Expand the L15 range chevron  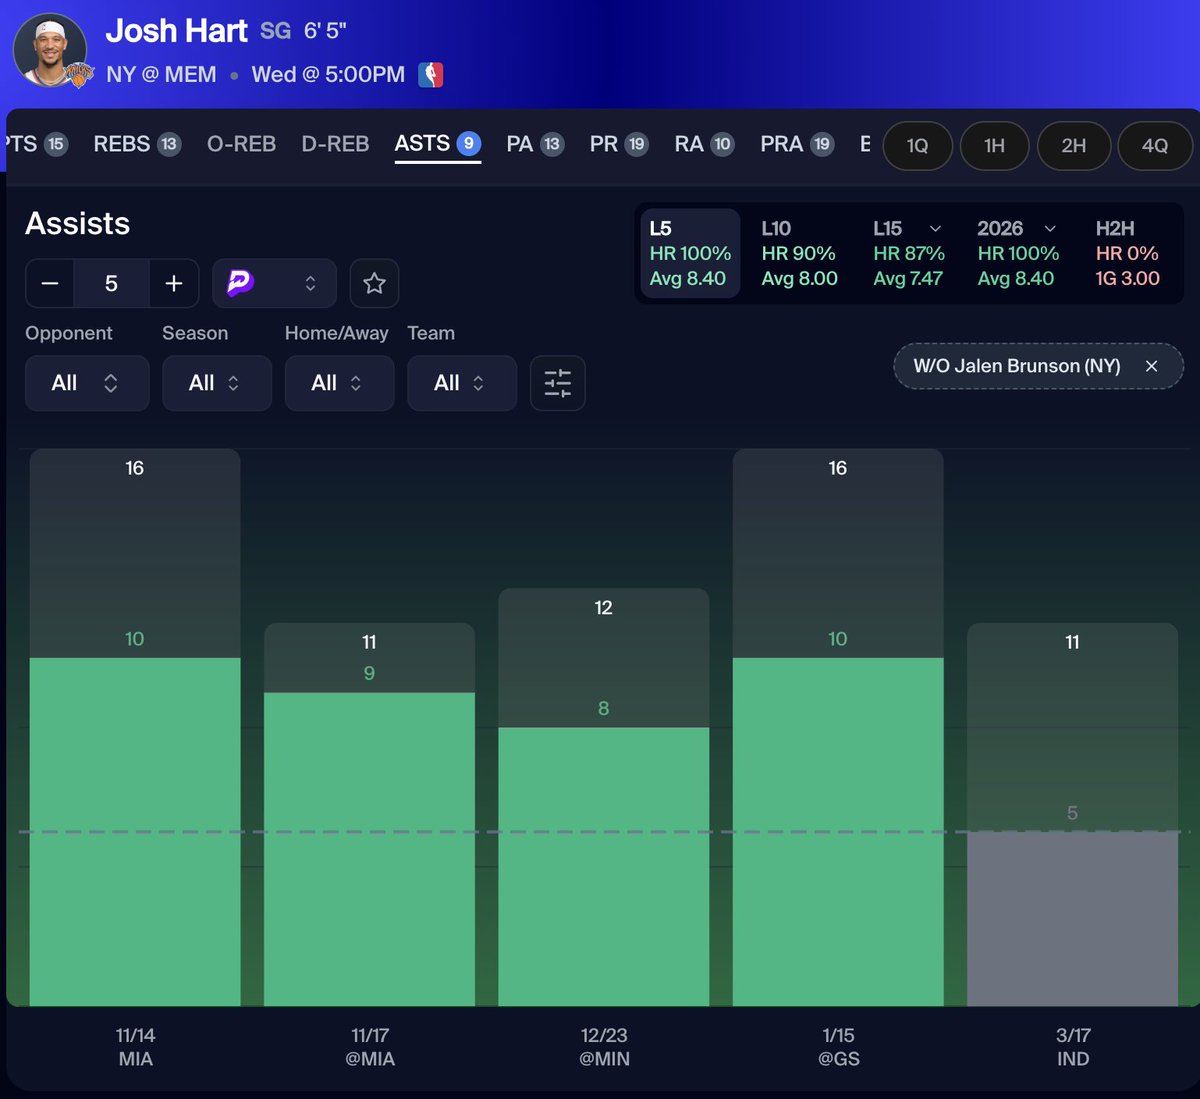point(935,229)
